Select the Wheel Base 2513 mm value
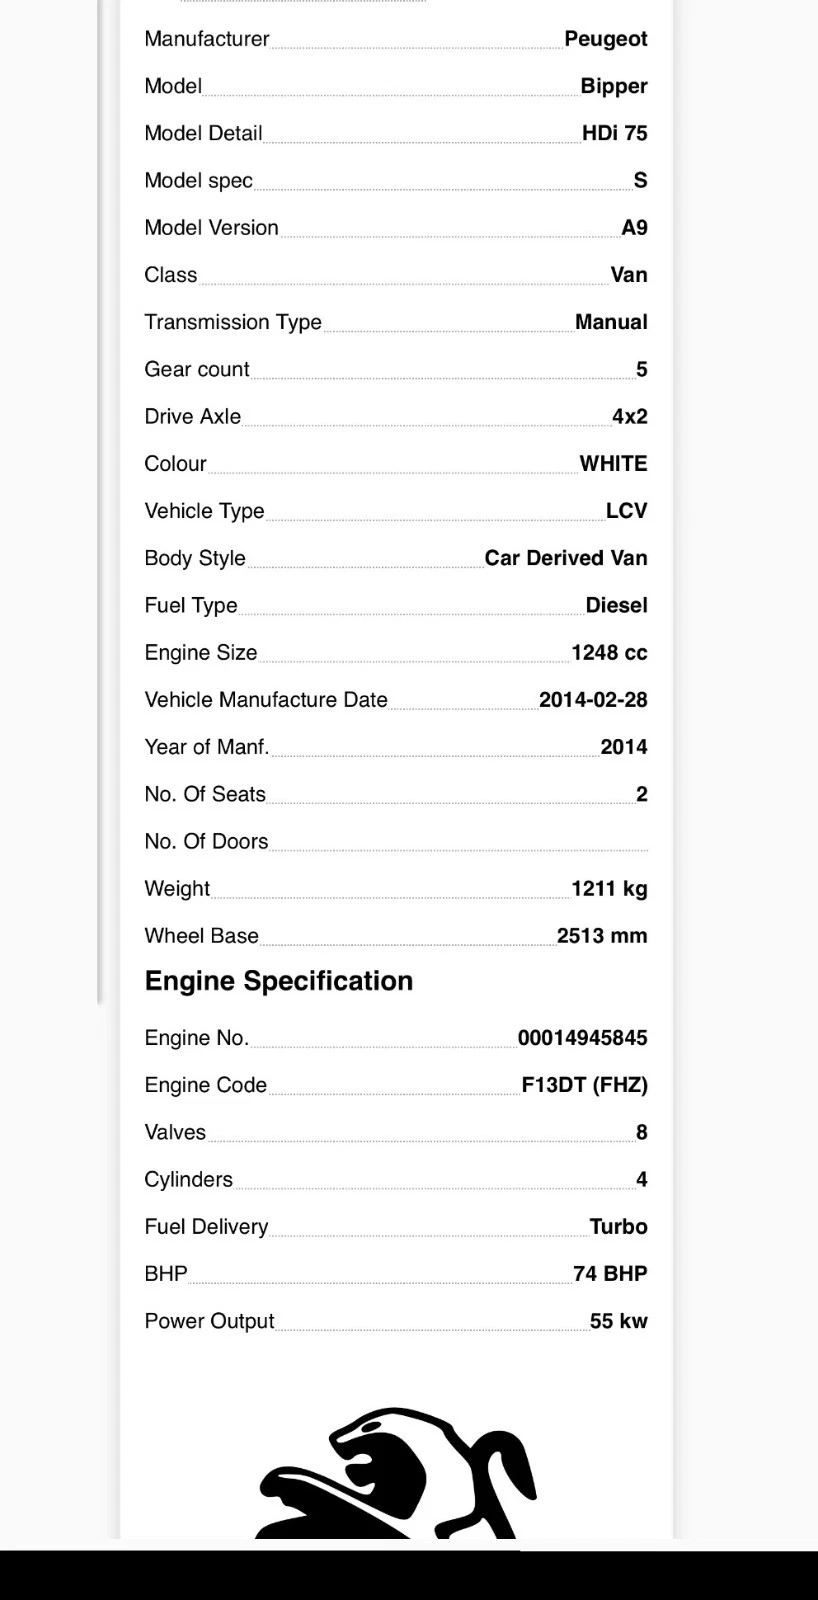818x1600 pixels. tap(602, 936)
